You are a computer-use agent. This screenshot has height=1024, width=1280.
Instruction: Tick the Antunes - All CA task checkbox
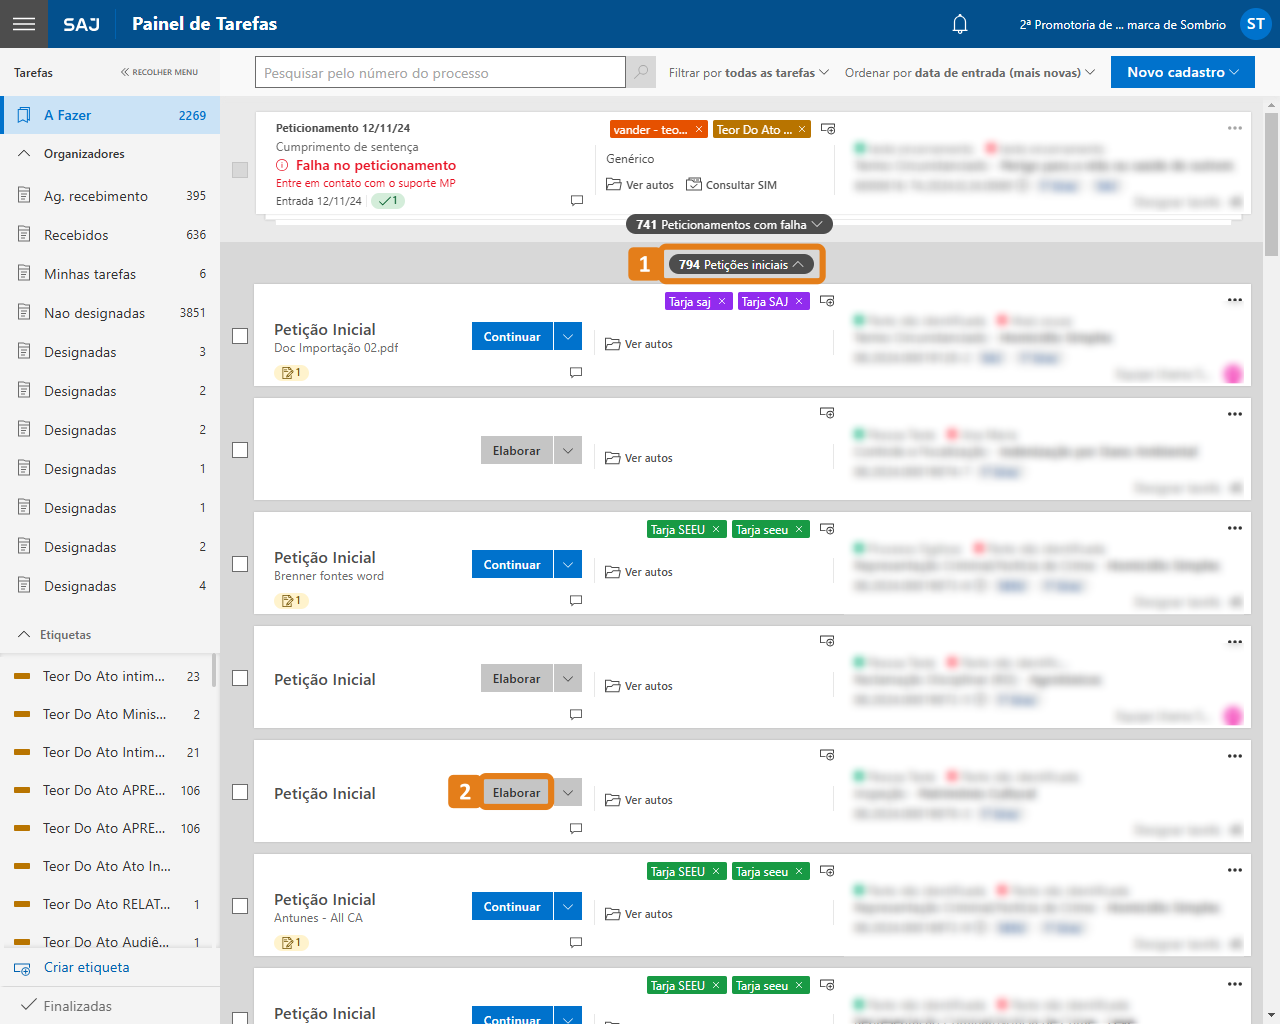[x=240, y=906]
